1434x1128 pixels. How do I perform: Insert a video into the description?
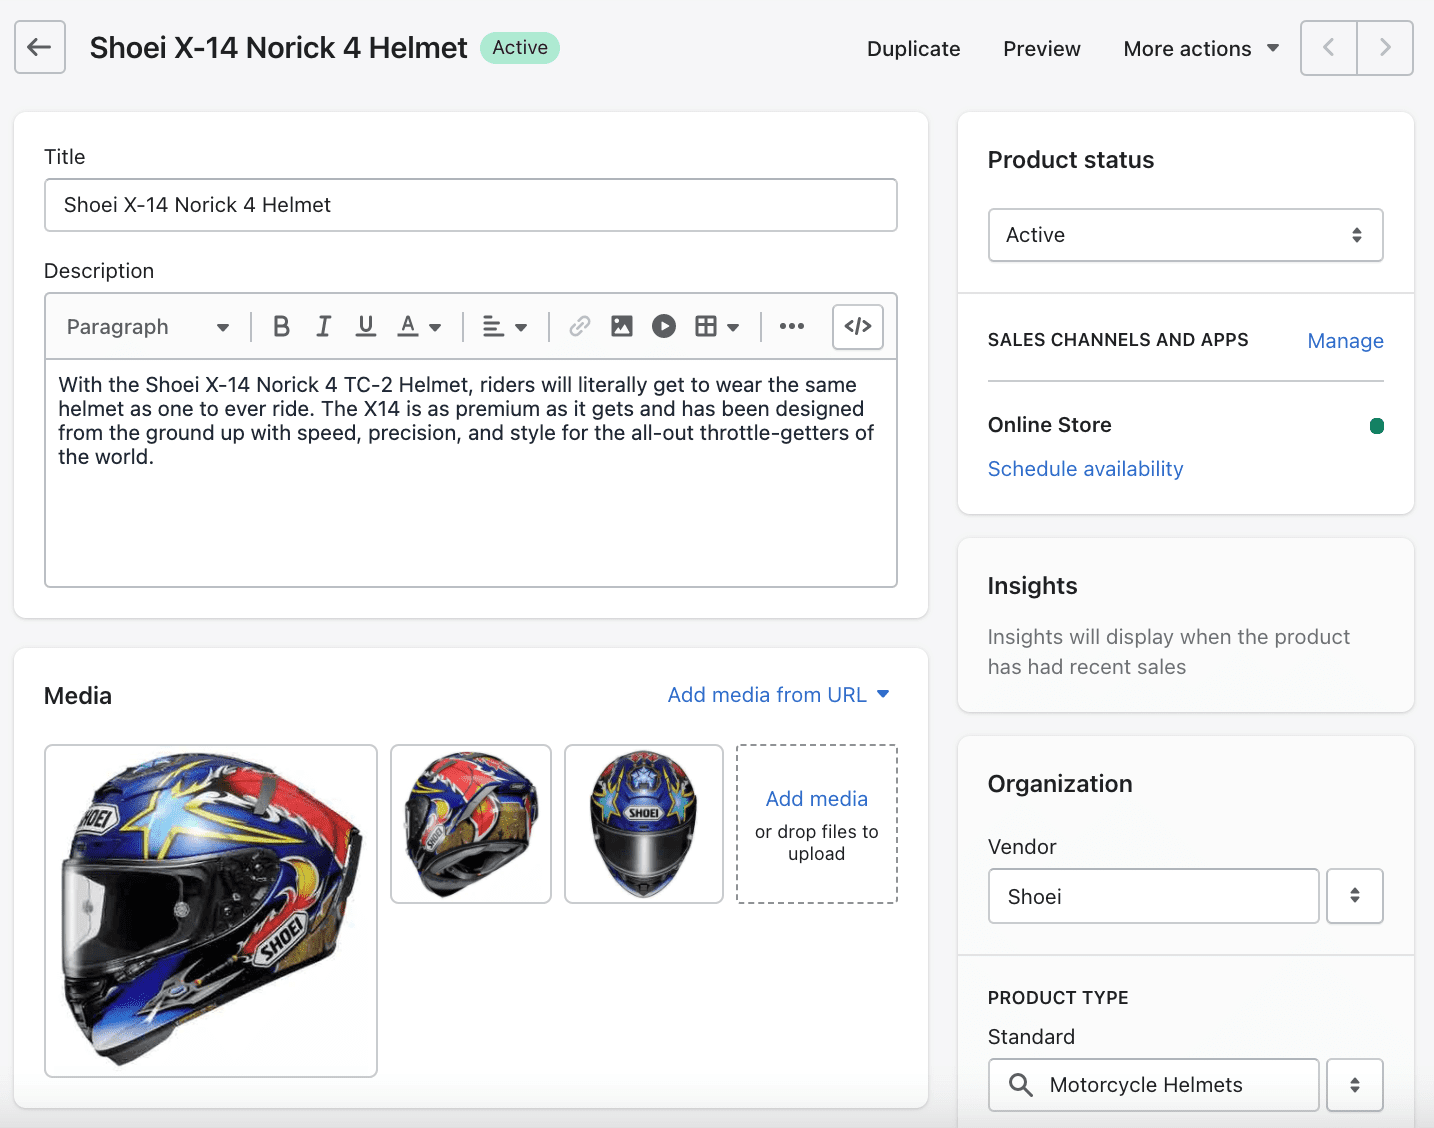coord(664,326)
